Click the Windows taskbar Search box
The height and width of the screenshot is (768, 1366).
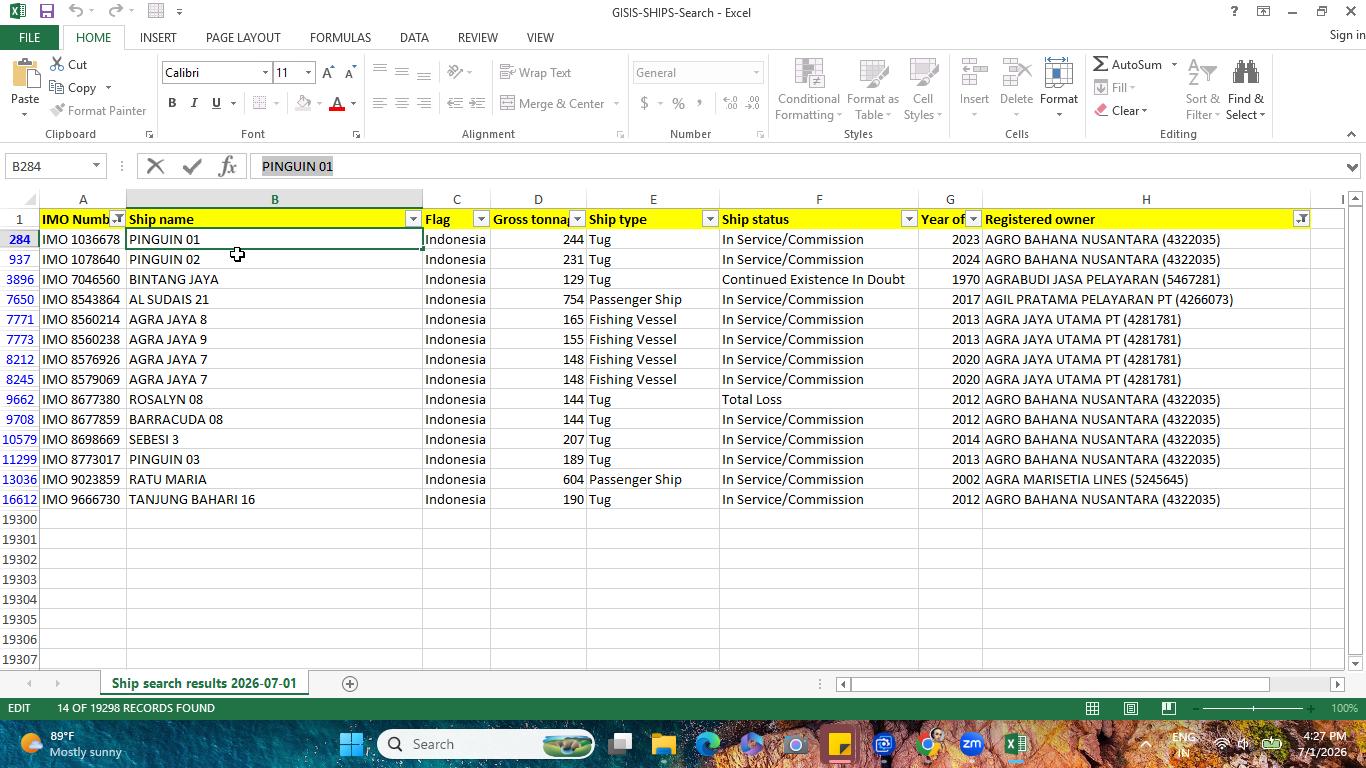pos(485,744)
